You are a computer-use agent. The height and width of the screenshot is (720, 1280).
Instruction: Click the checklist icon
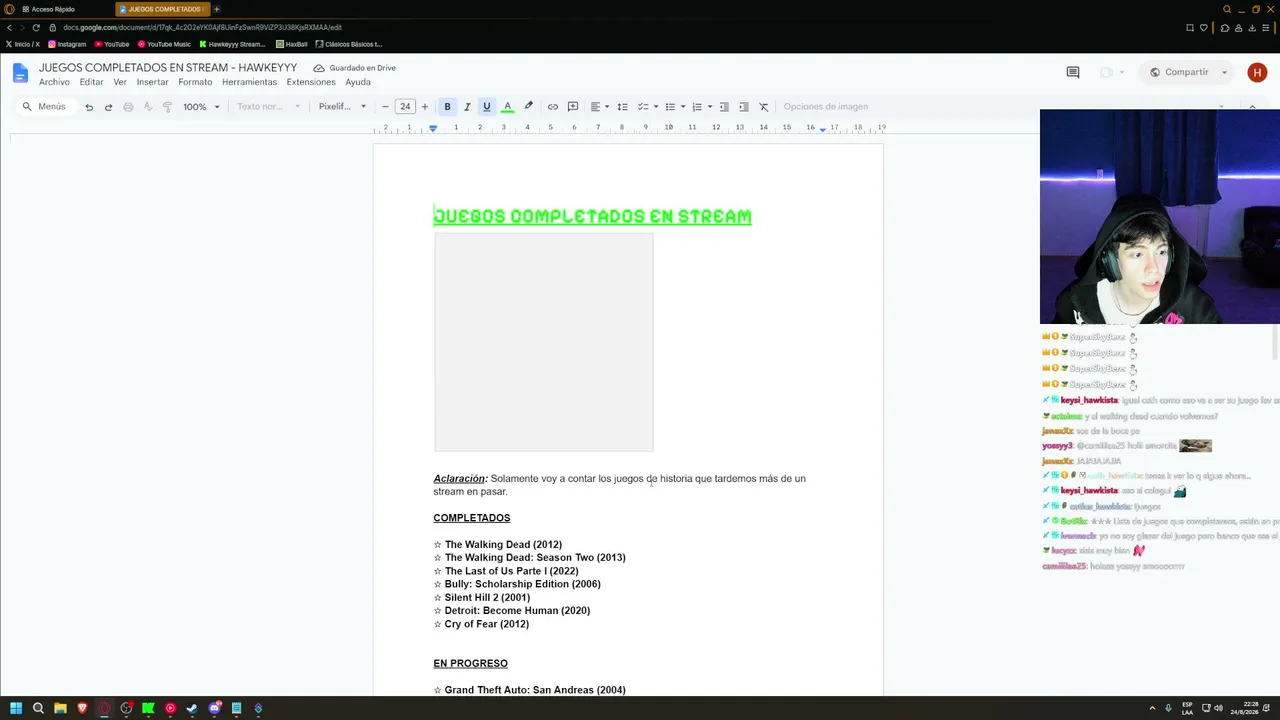tap(643, 107)
